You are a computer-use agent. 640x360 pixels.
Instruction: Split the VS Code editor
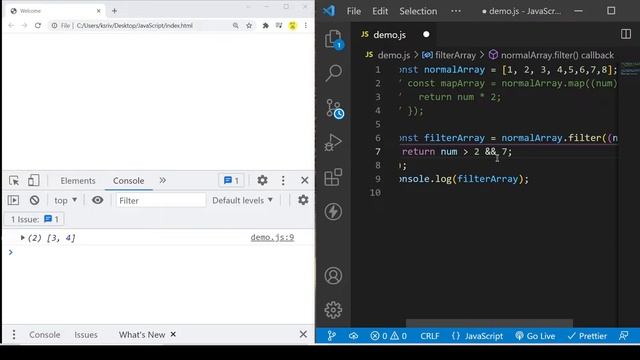tap(626, 34)
